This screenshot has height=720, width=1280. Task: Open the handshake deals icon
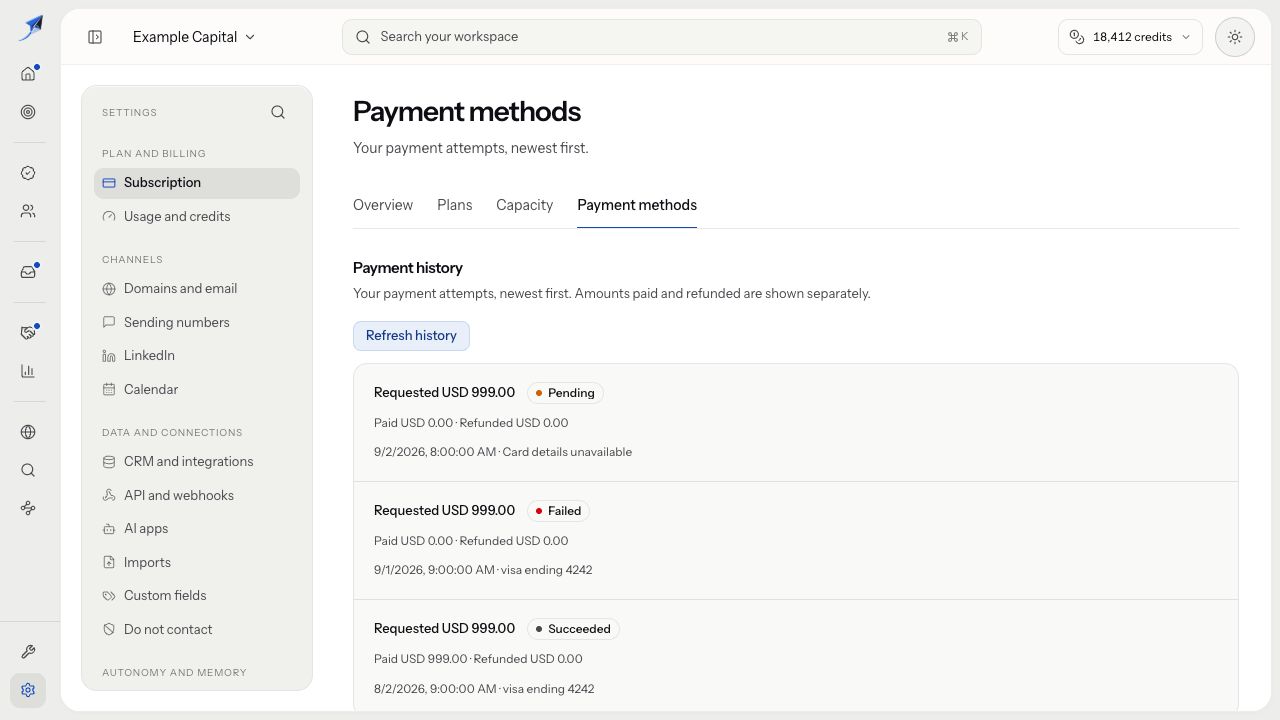click(x=28, y=333)
